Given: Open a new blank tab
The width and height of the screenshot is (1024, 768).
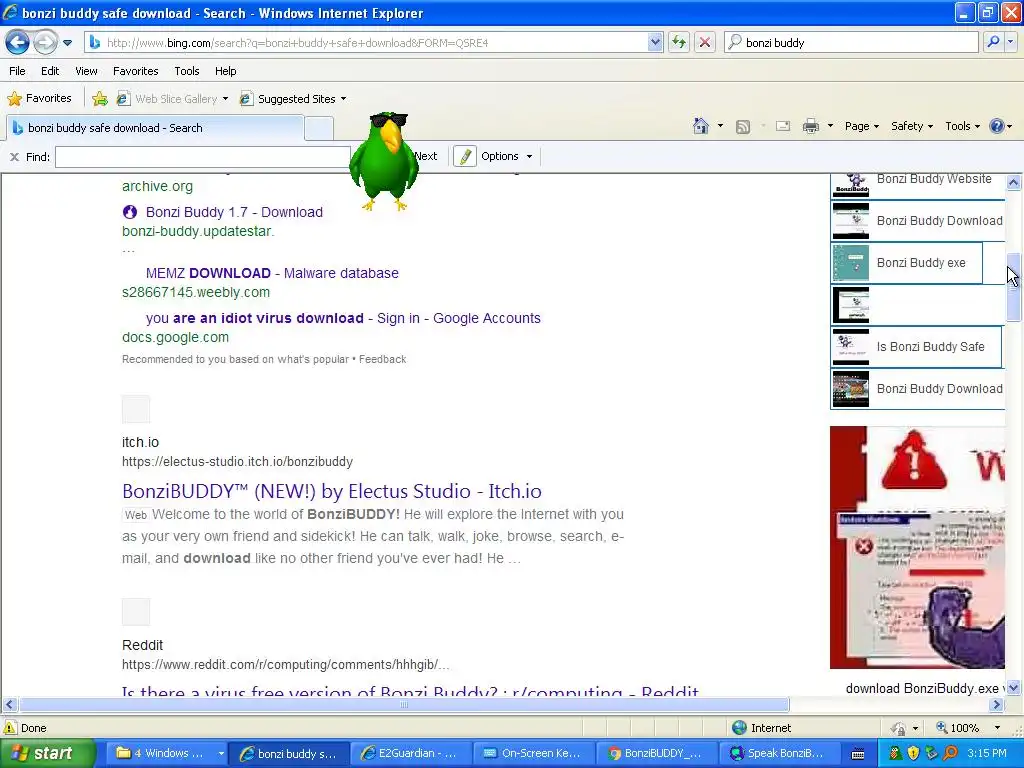Looking at the screenshot, I should click(319, 129).
